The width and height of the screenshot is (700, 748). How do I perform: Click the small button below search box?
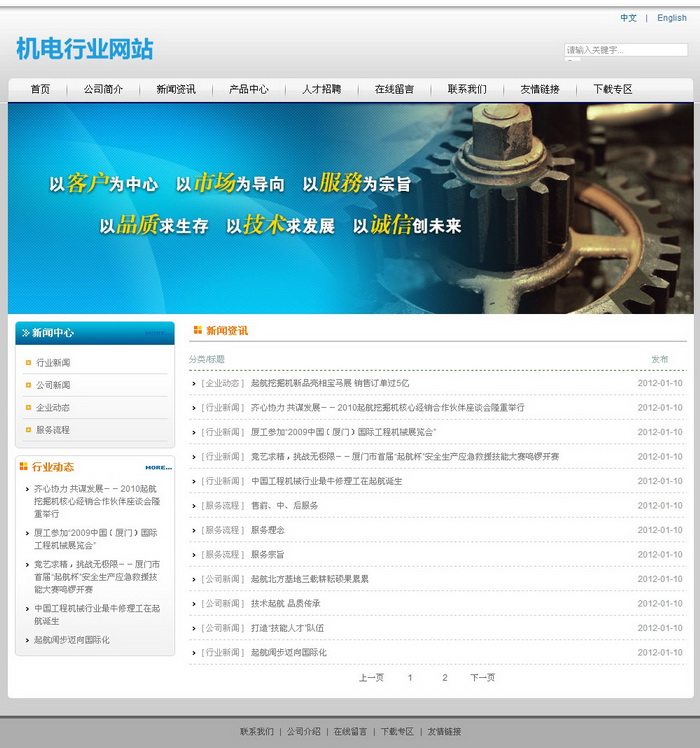point(573,62)
